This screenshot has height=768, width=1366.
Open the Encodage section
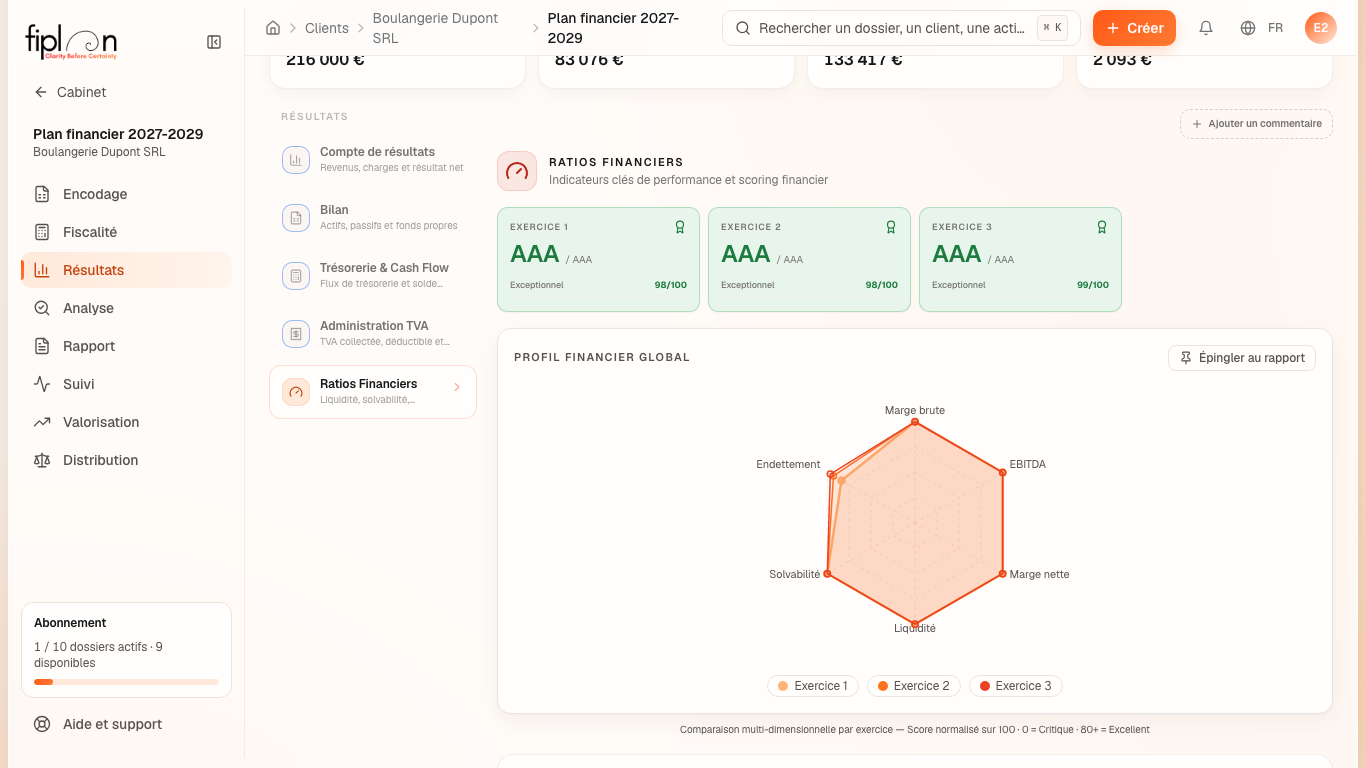coord(126,194)
